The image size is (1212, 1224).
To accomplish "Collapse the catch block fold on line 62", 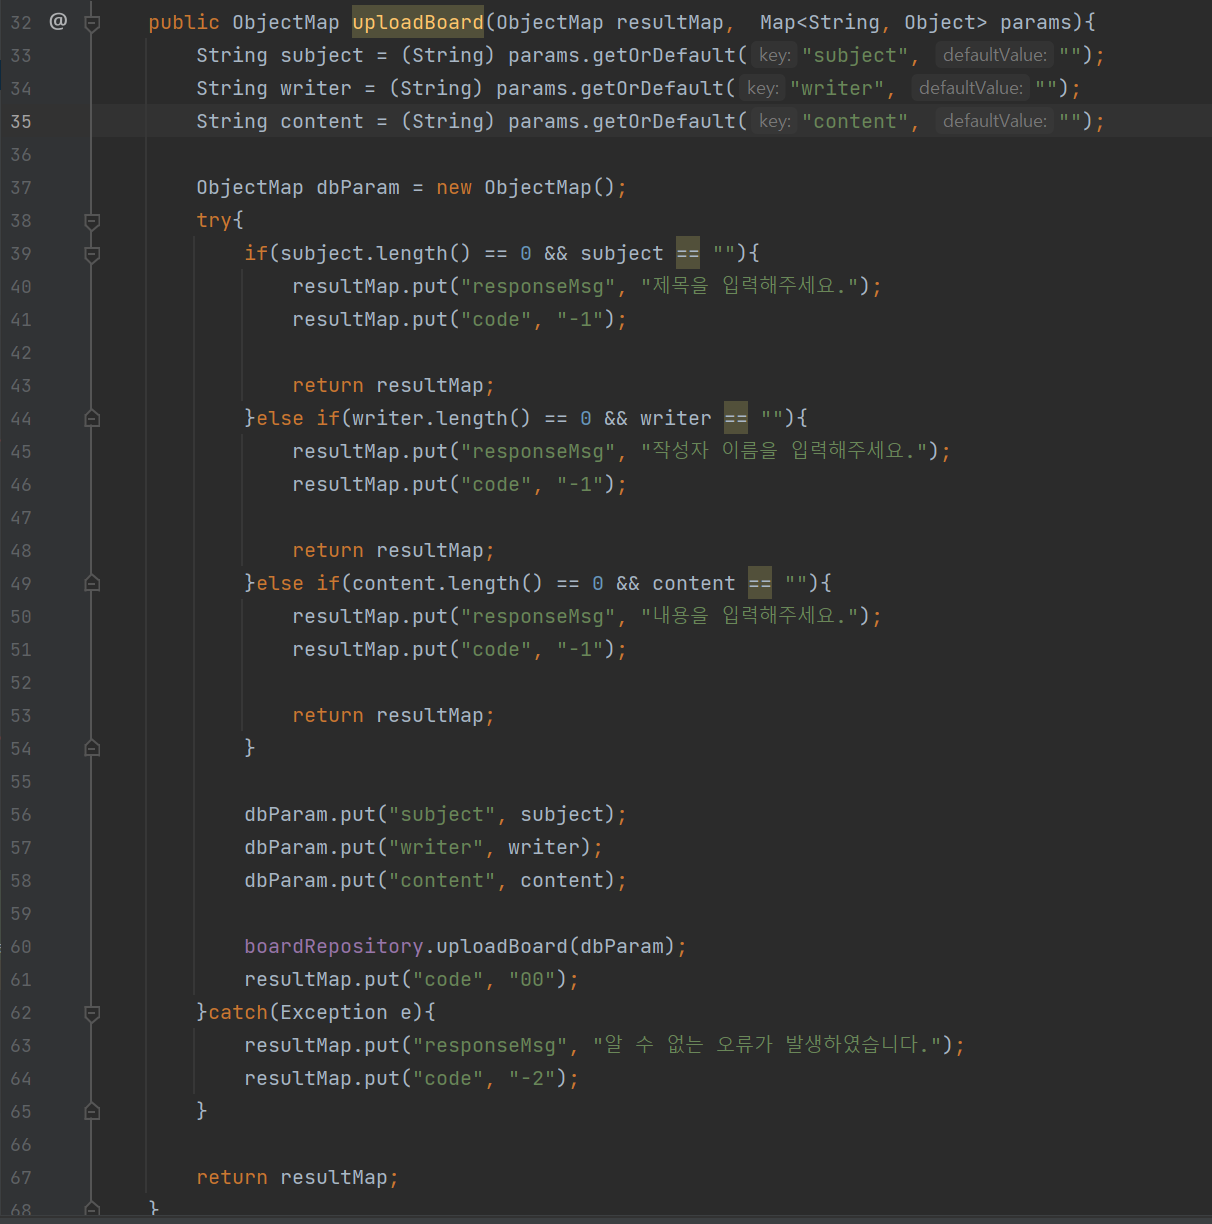I will [92, 1012].
